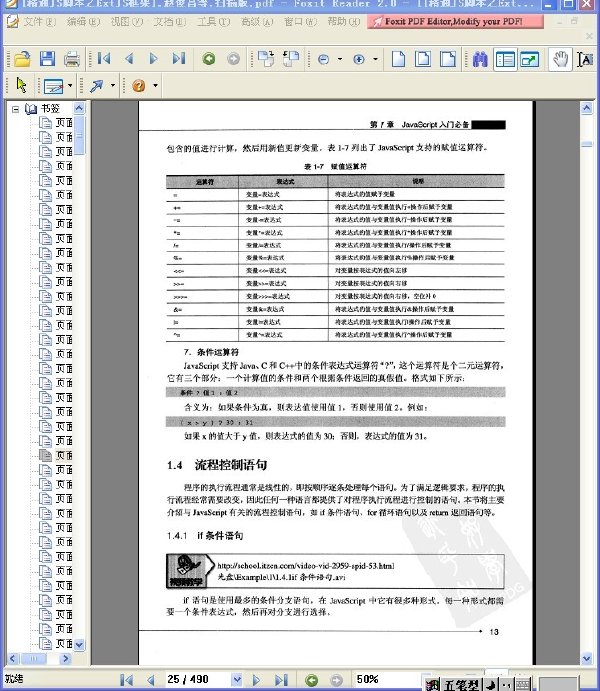The image size is (600, 691).
Task: Click document vertical scrollbar thumb
Action: 587,144
